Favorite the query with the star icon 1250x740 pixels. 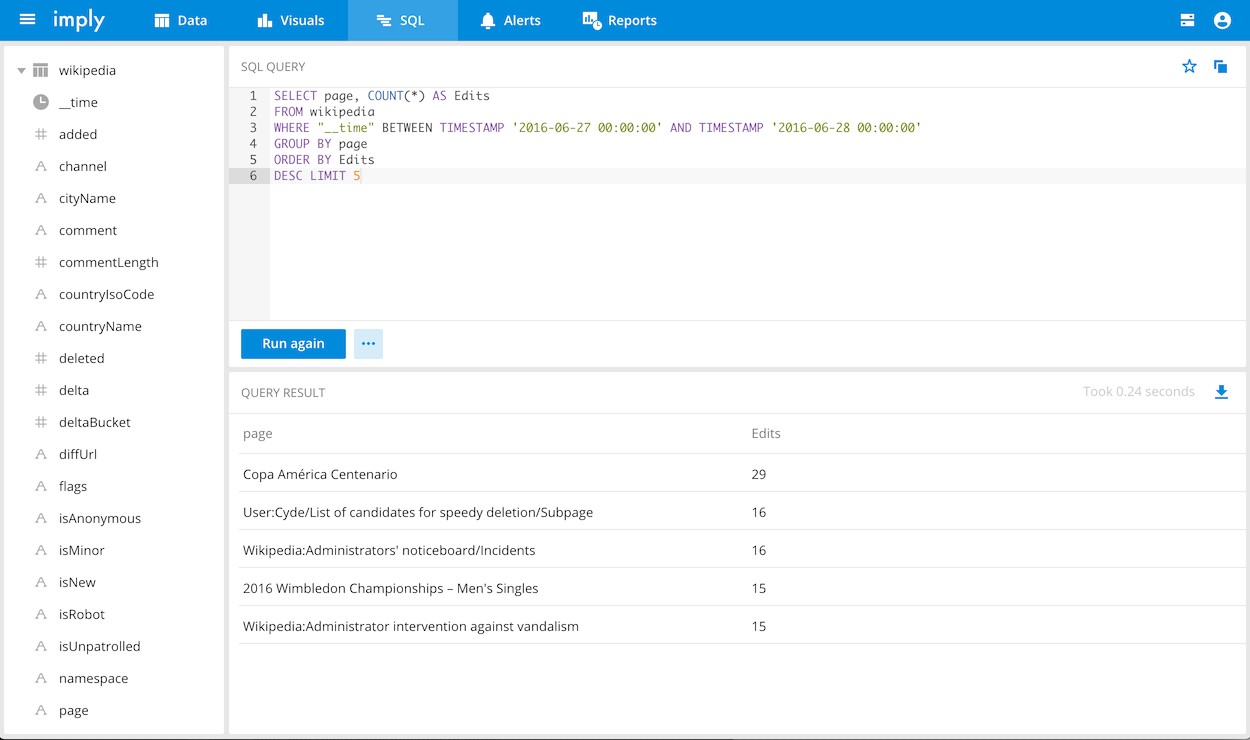[x=1189, y=66]
